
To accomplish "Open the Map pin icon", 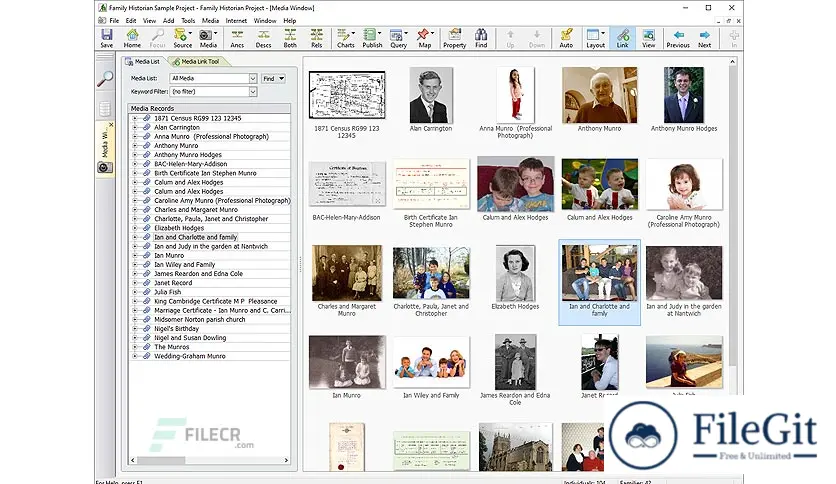I will tap(425, 38).
